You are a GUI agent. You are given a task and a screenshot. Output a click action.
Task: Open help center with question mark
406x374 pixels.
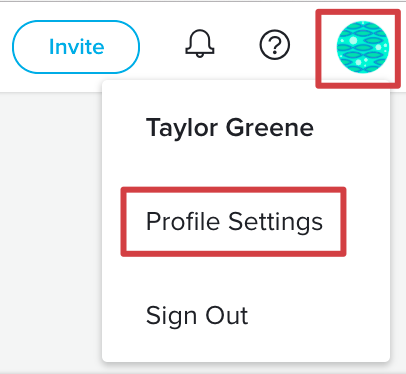click(275, 45)
